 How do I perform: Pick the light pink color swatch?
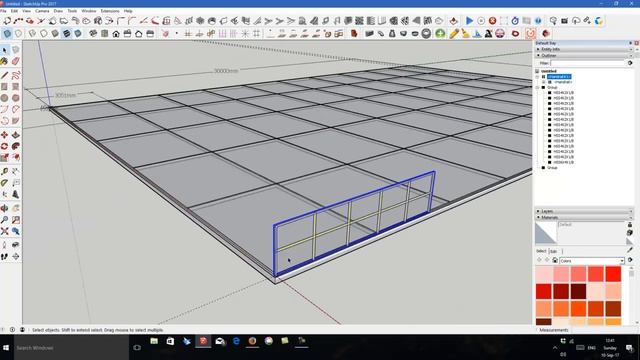544,273
